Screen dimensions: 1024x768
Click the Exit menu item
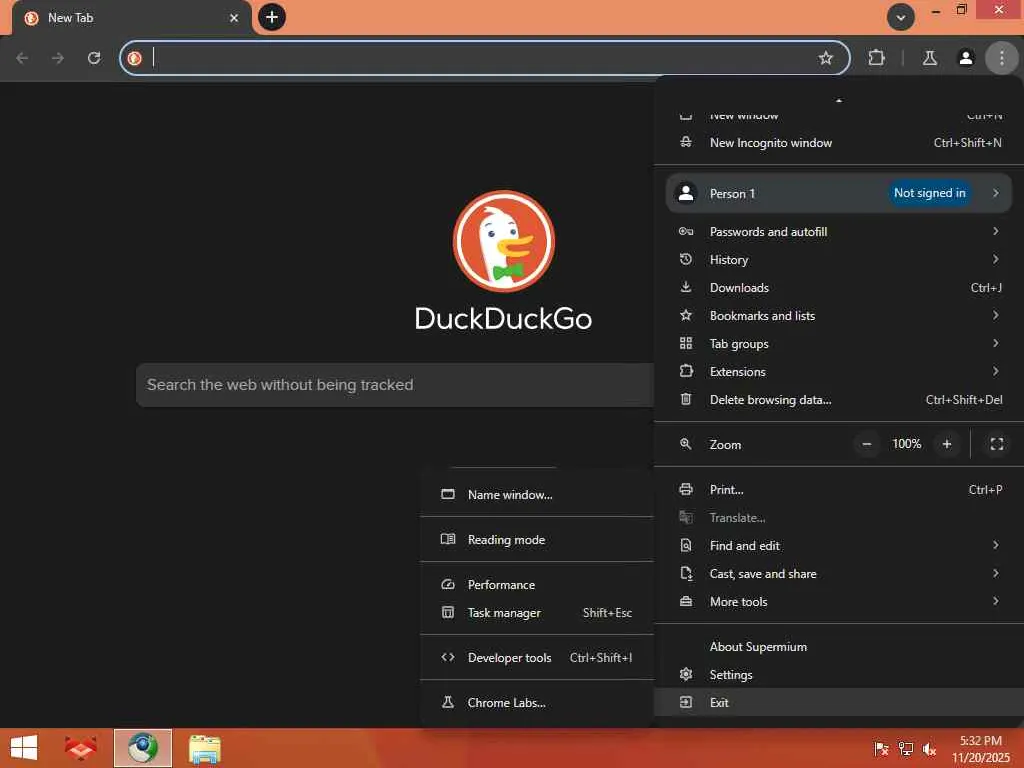[x=839, y=703]
